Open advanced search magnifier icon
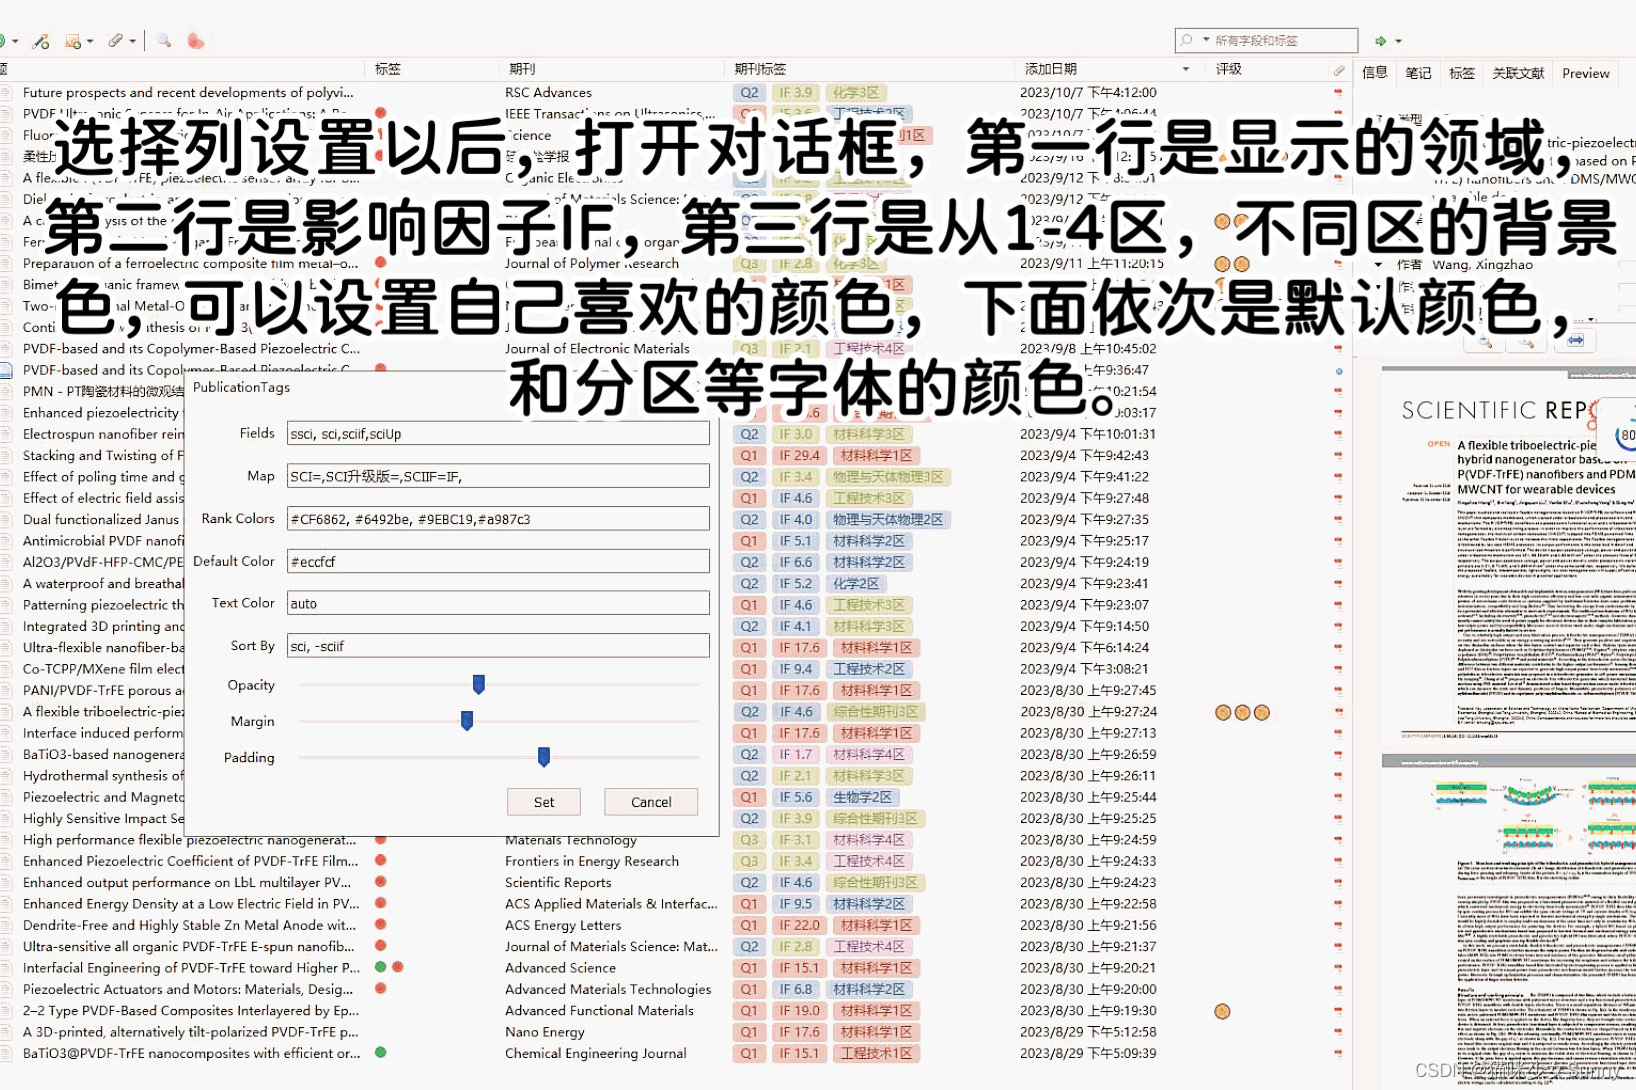 coord(163,41)
